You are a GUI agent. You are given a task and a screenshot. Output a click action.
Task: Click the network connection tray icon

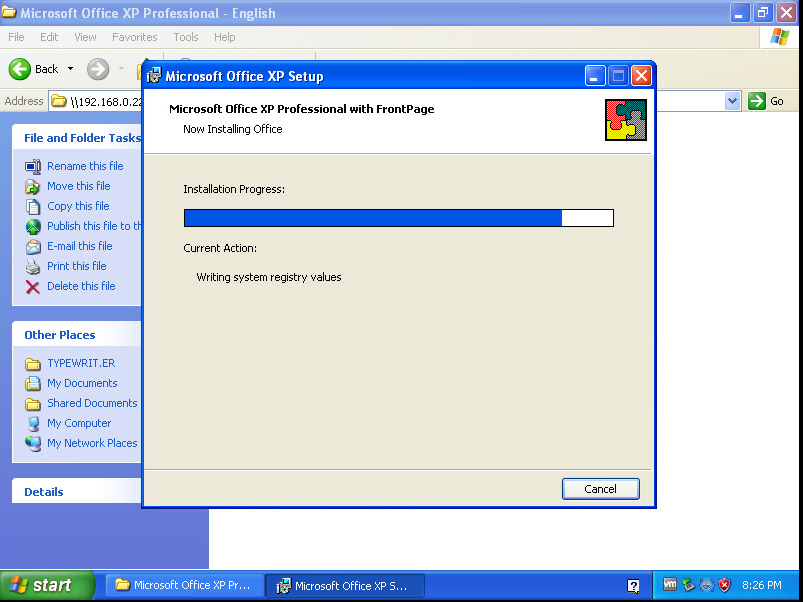click(707, 585)
